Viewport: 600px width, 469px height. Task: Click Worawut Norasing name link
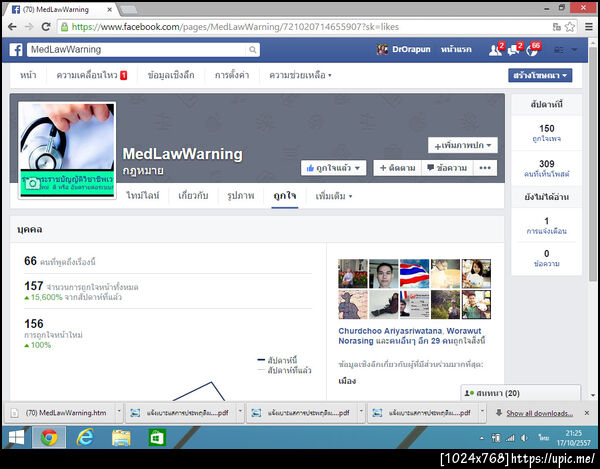(x=410, y=335)
